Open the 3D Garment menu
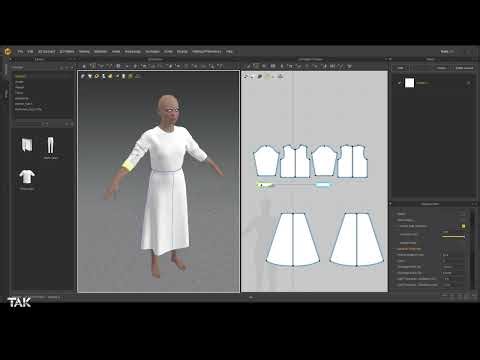Viewport: 480px width, 360px height. (47, 52)
